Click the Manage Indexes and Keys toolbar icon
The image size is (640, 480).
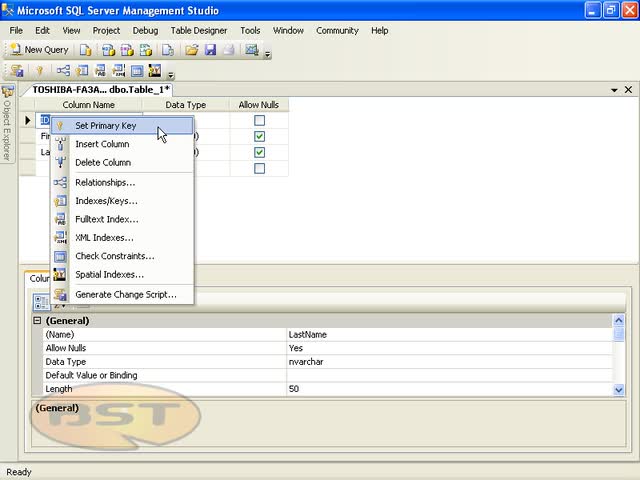[82, 71]
